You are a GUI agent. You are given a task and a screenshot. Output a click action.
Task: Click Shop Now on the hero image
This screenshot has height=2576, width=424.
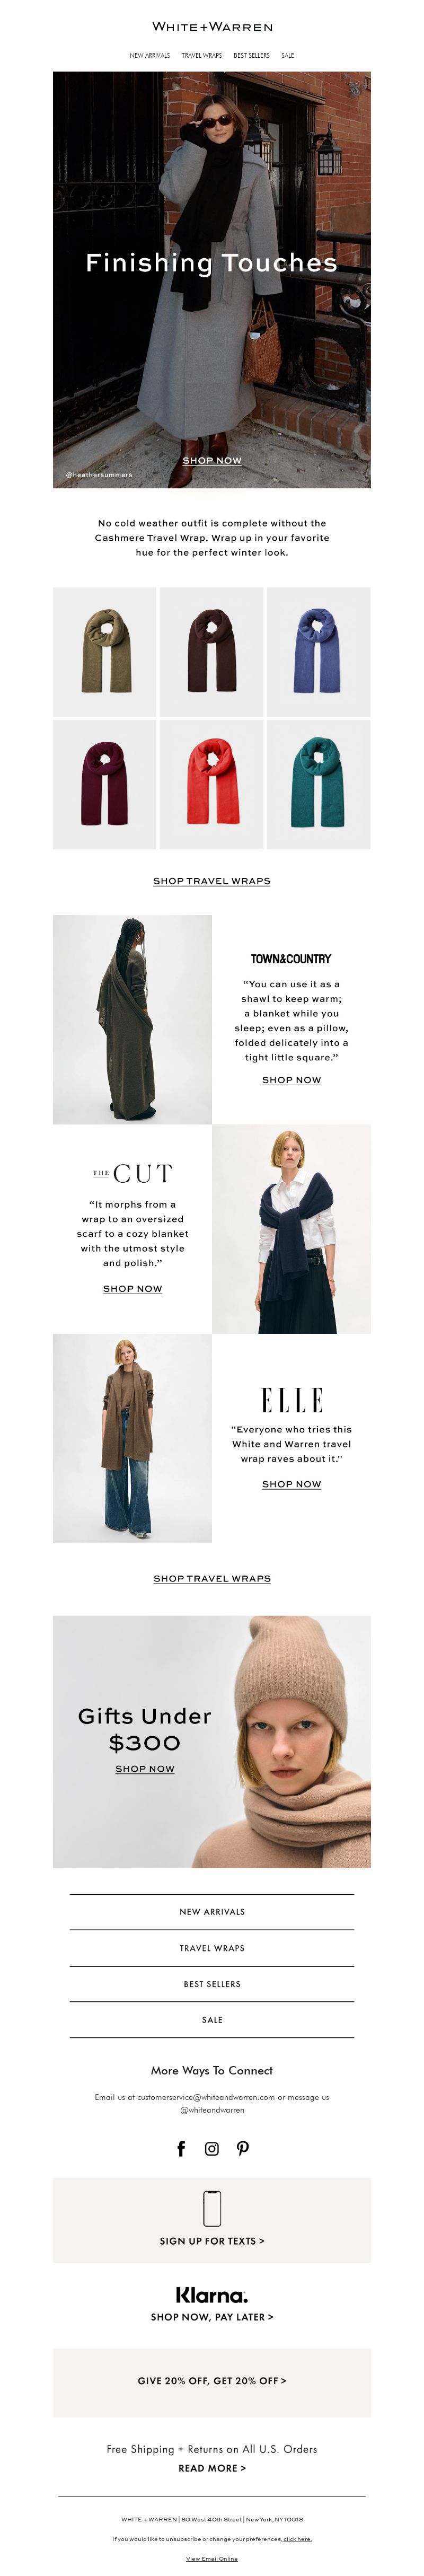[x=212, y=461]
